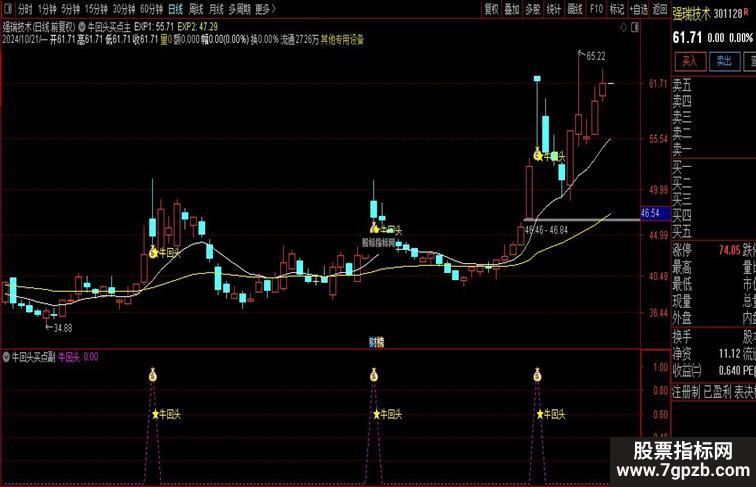Screen dimensions: 756x487
Task: Click the red 买入 buy button
Action: click(690, 61)
